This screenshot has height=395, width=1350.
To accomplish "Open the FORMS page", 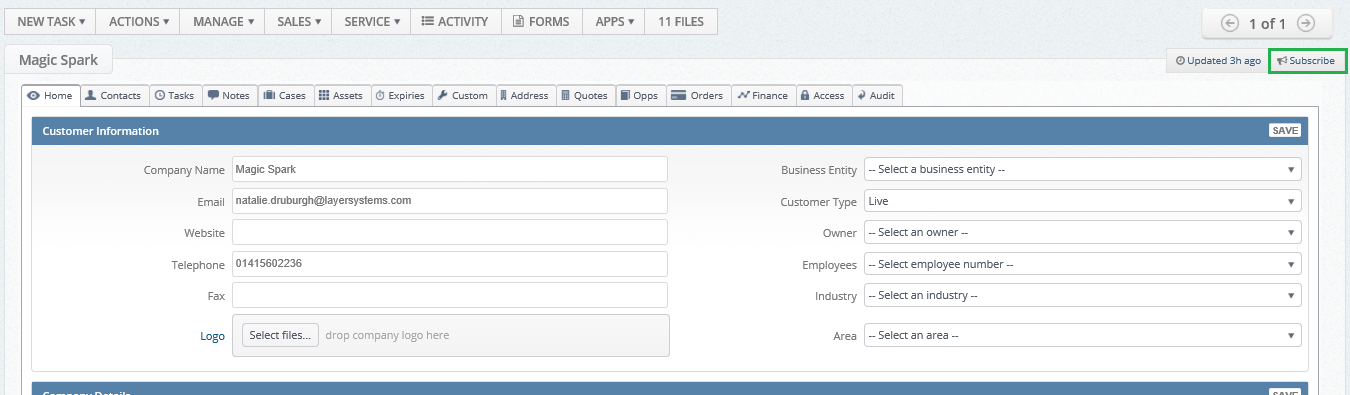I will click(x=541, y=21).
